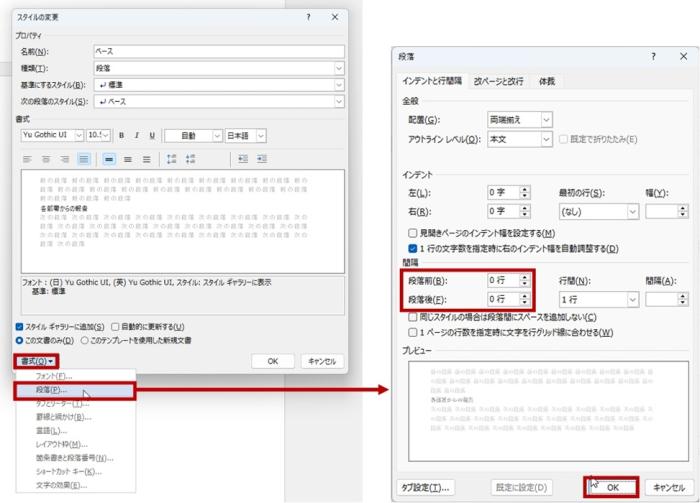
Task: Toggle Underline in the style formatting row
Action: tap(150, 135)
